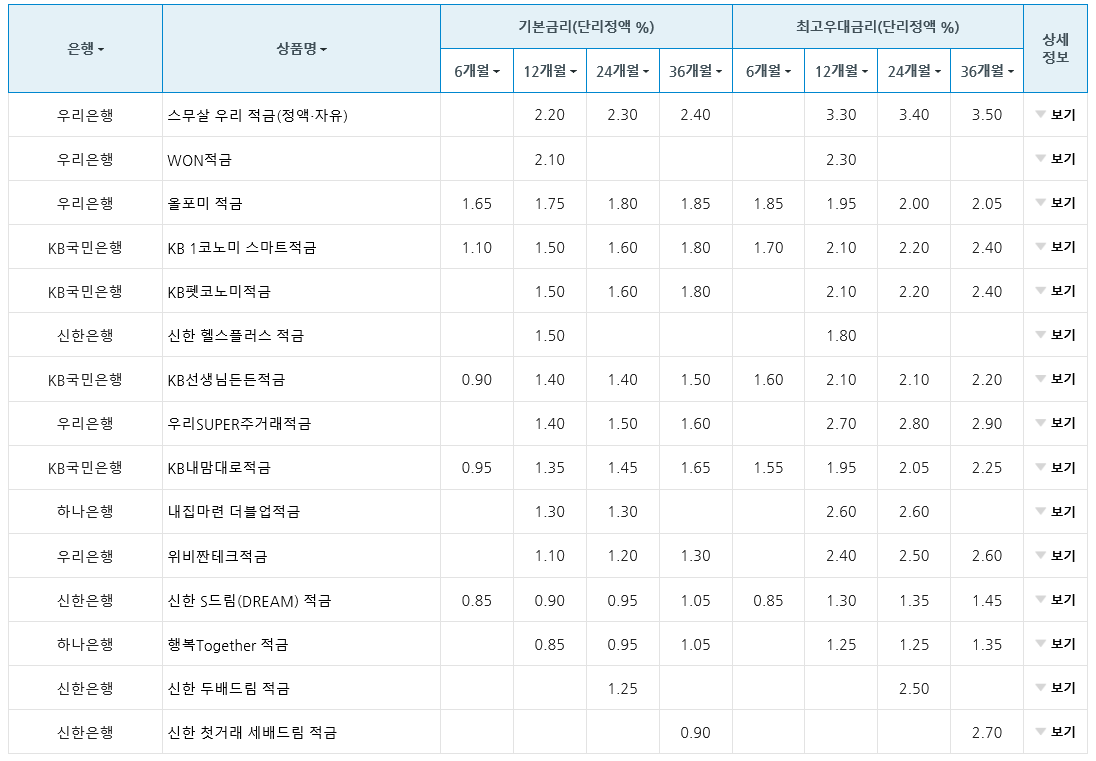The height and width of the screenshot is (761, 1096).
Task: Select product name 신한 첫거래 세배드림 적금
Action: coord(252,732)
